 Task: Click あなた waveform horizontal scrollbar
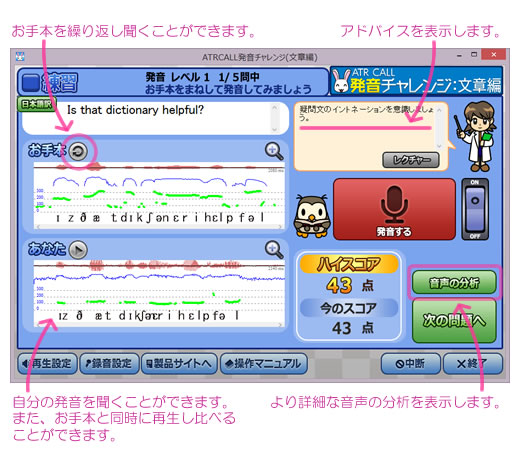point(160,324)
